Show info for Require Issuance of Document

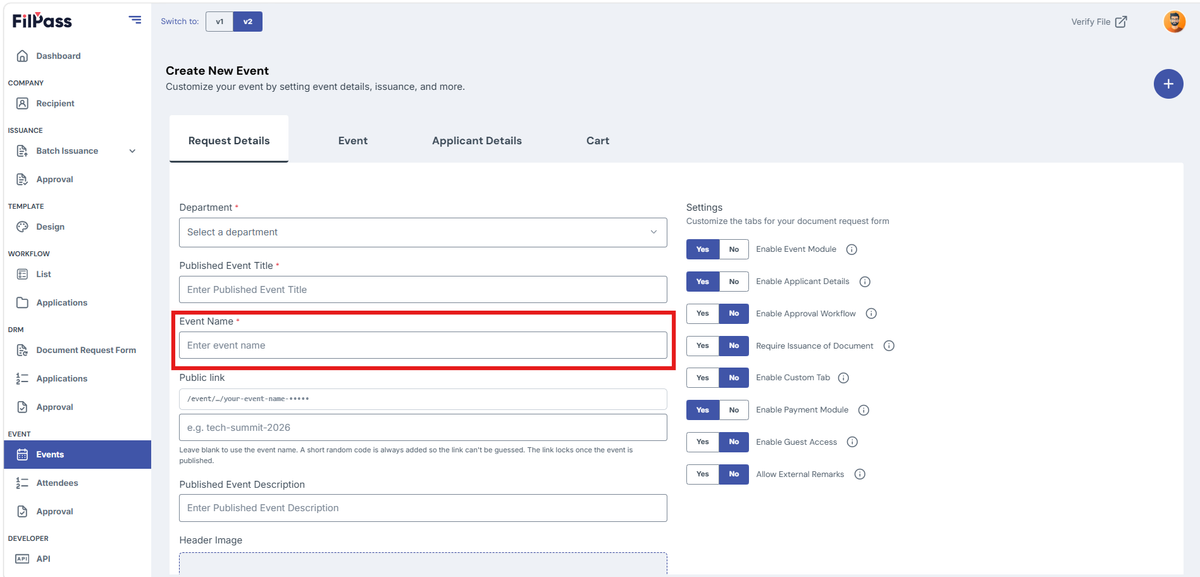point(889,346)
